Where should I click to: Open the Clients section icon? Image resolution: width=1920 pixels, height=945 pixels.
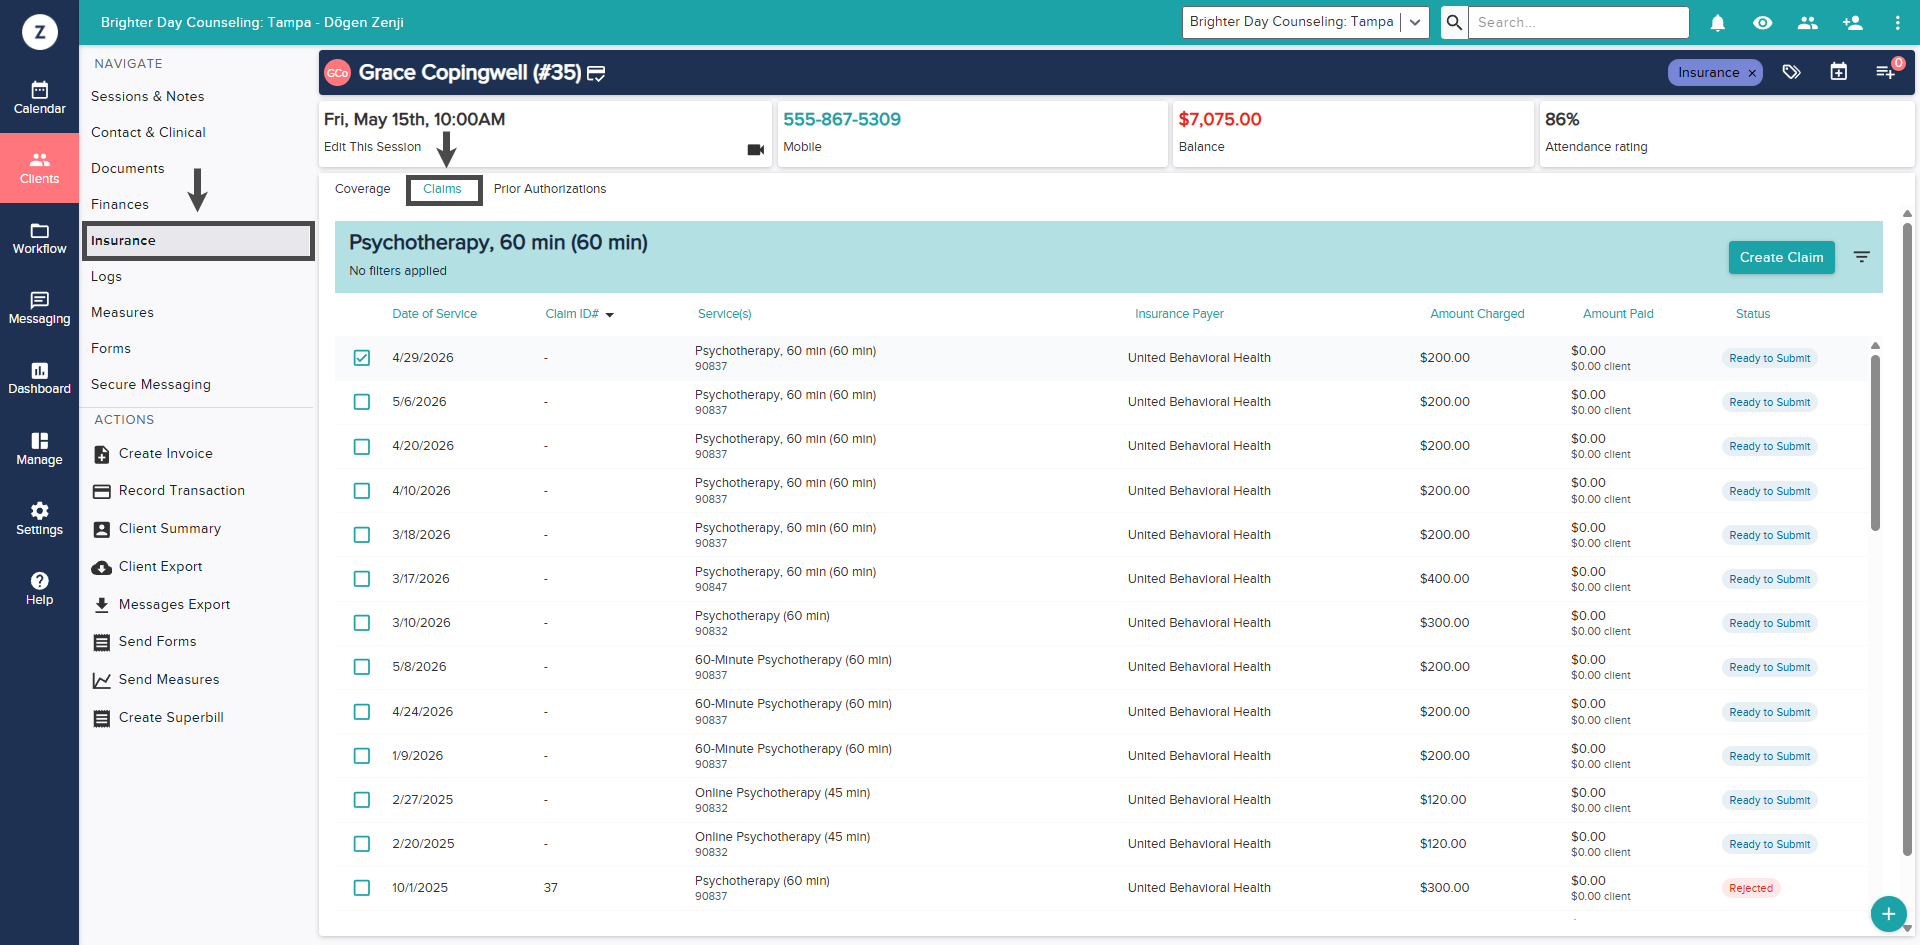[x=39, y=160]
